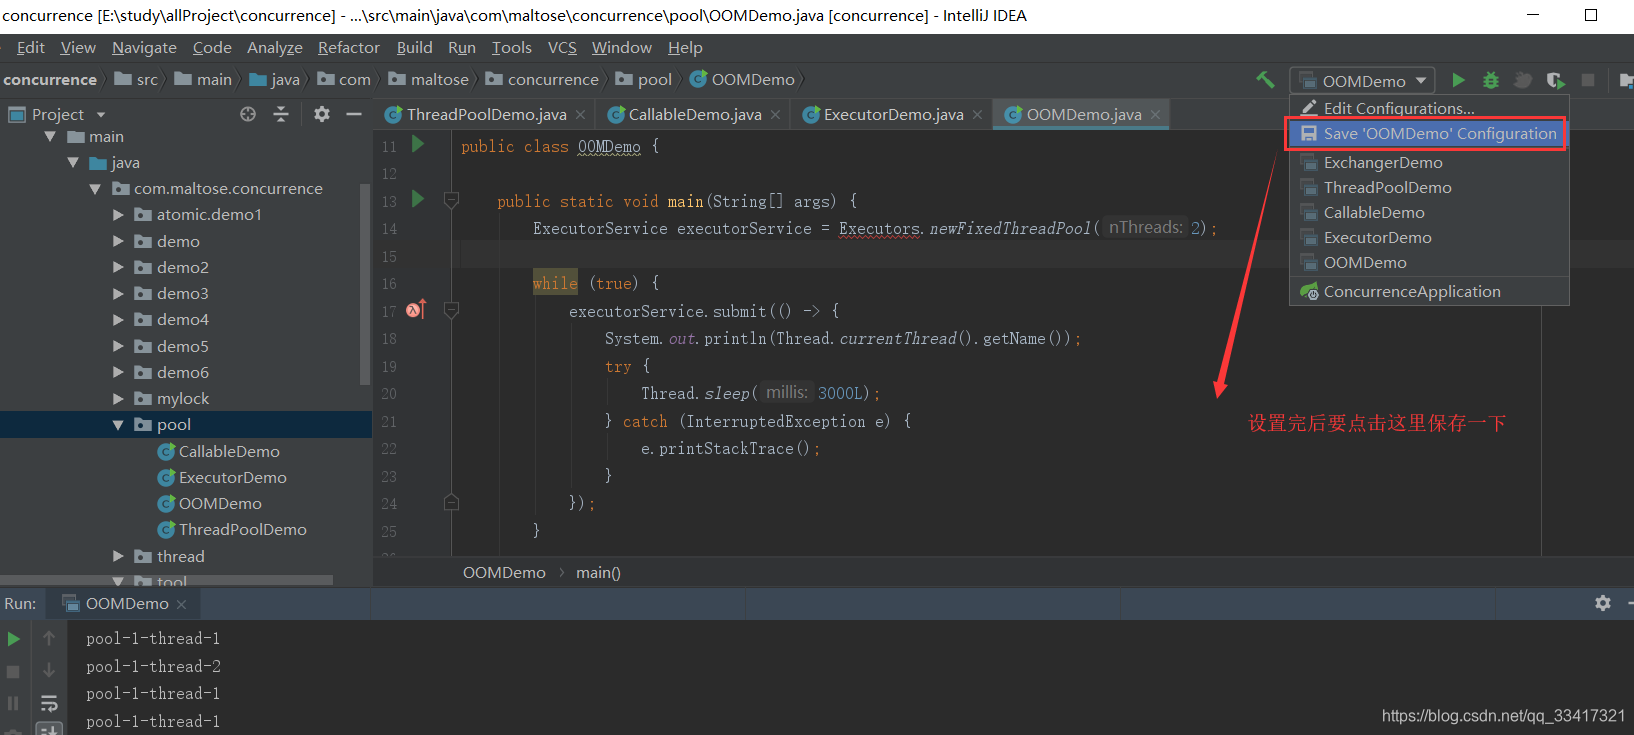Screen dimensions: 1634x735
Task: Collapse com.maltose.concurrence package
Action: pyautogui.click(x=95, y=188)
